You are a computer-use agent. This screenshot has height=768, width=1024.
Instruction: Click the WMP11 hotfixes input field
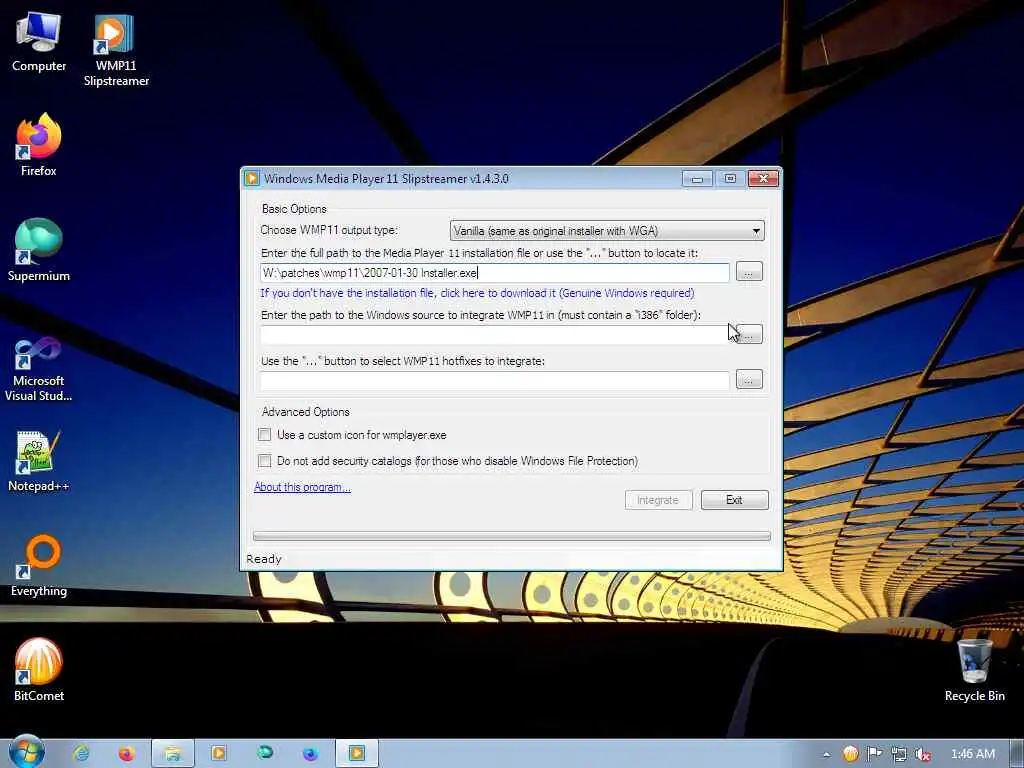click(x=494, y=380)
